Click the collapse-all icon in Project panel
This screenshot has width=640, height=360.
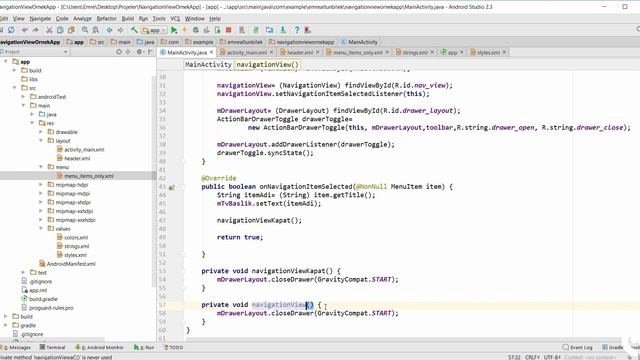click(128, 52)
